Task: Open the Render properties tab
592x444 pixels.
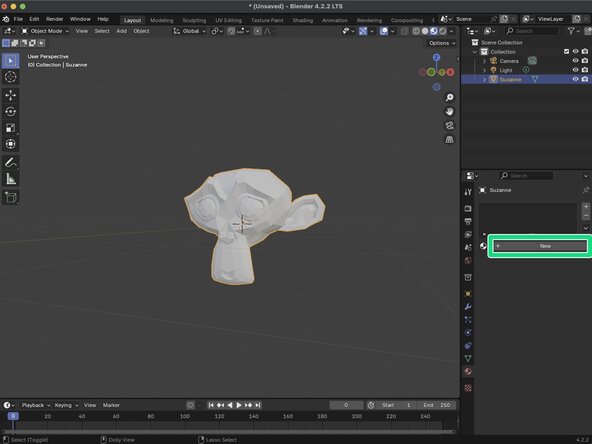Action: 468,208
